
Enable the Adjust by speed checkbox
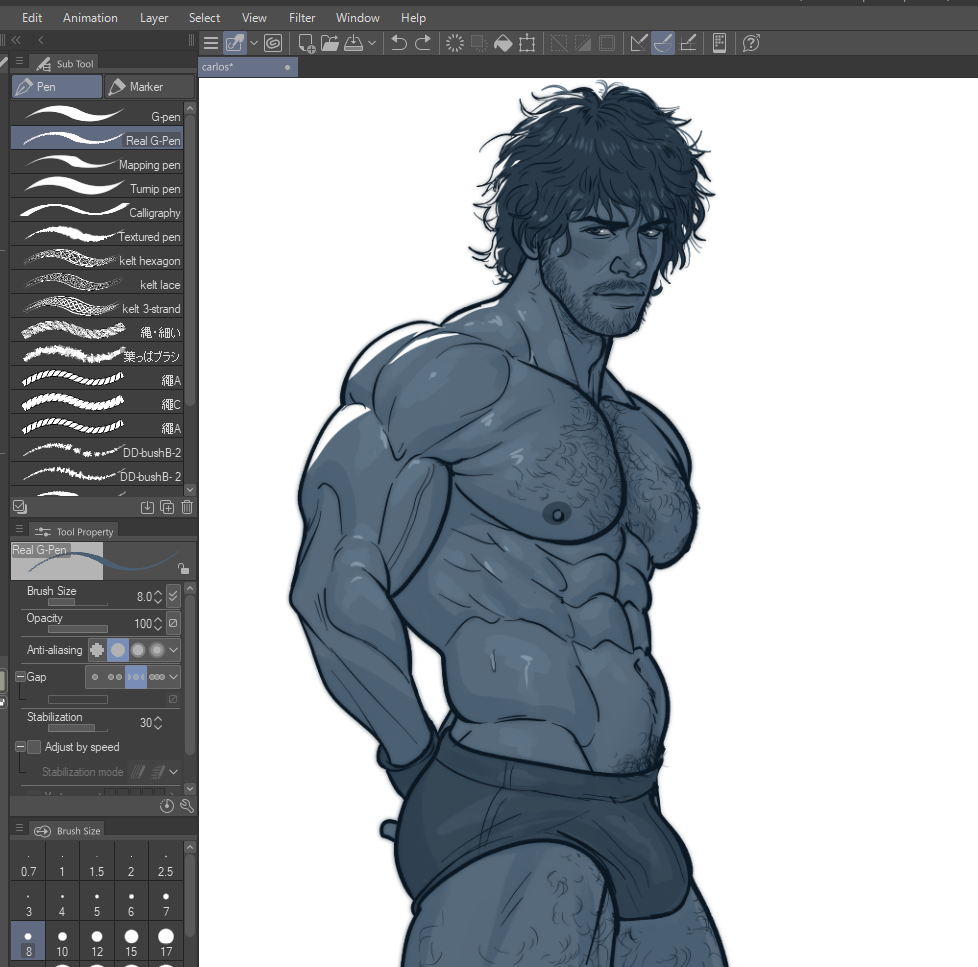click(x=34, y=747)
